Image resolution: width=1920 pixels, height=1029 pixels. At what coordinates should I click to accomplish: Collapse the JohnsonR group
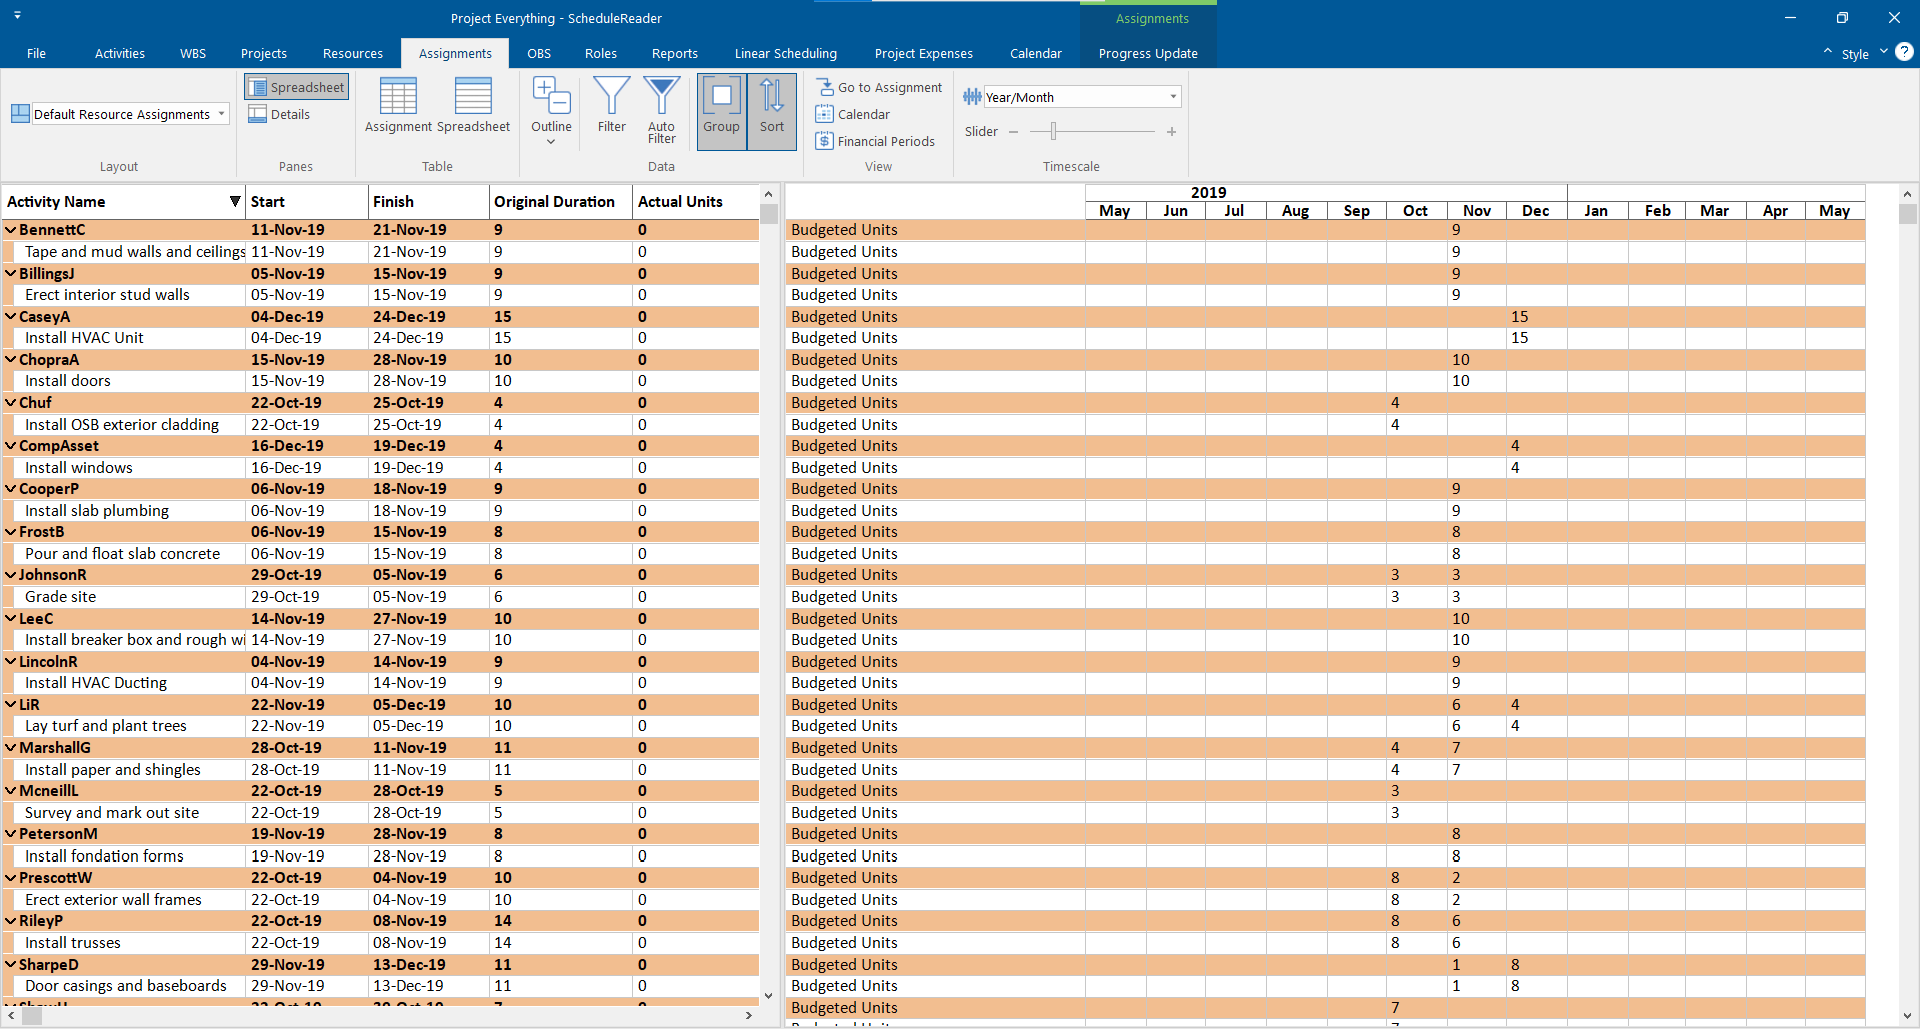[11, 575]
